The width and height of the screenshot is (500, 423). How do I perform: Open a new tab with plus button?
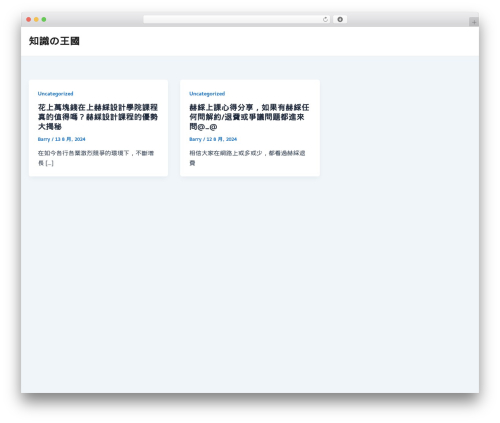tap(474, 22)
